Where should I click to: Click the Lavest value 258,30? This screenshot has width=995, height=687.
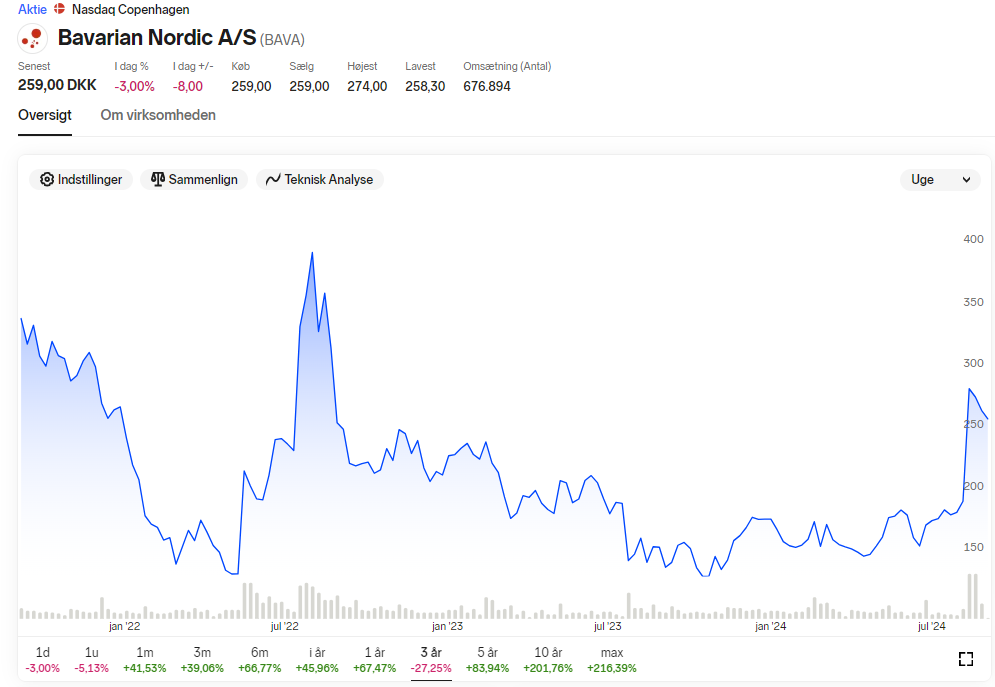425,86
